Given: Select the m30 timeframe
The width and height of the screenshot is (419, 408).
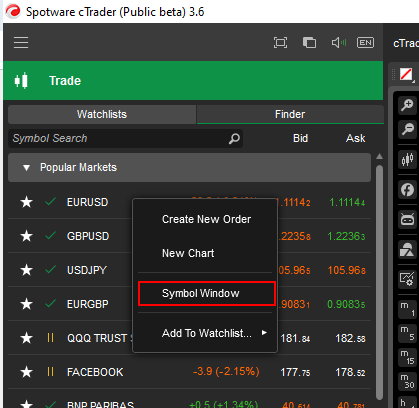Looking at the screenshot, I should [x=407, y=381].
